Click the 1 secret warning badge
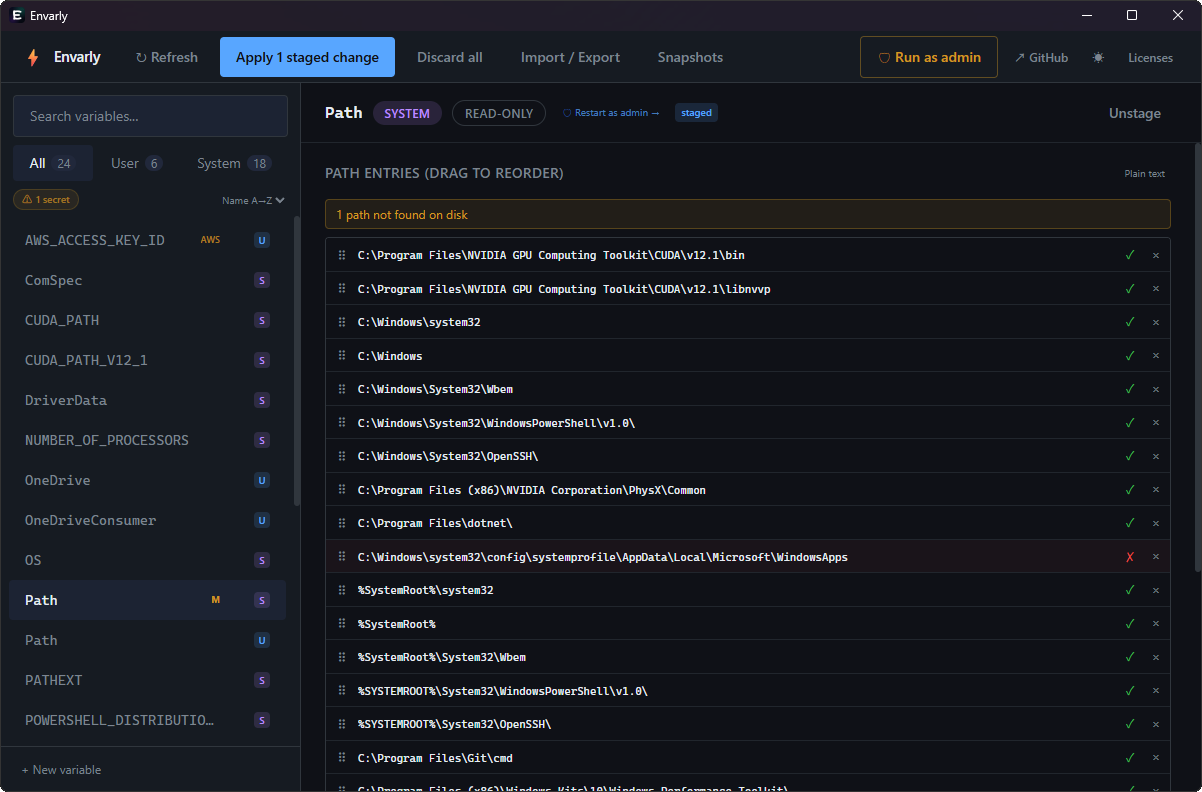The height and width of the screenshot is (792, 1202). coord(46,200)
